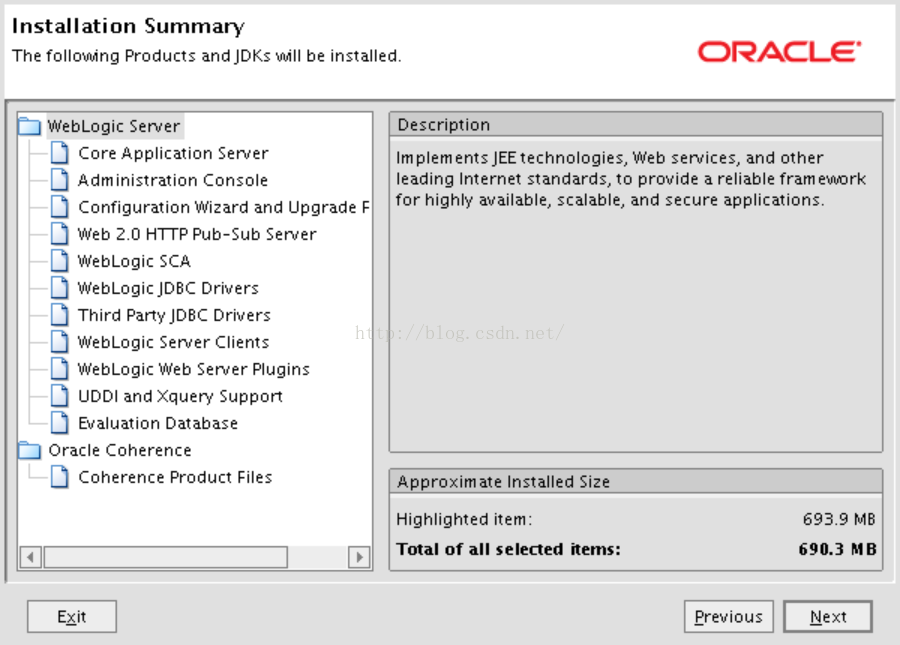This screenshot has width=900, height=645.
Task: Click the JEE technologies description text
Action: tap(631, 178)
